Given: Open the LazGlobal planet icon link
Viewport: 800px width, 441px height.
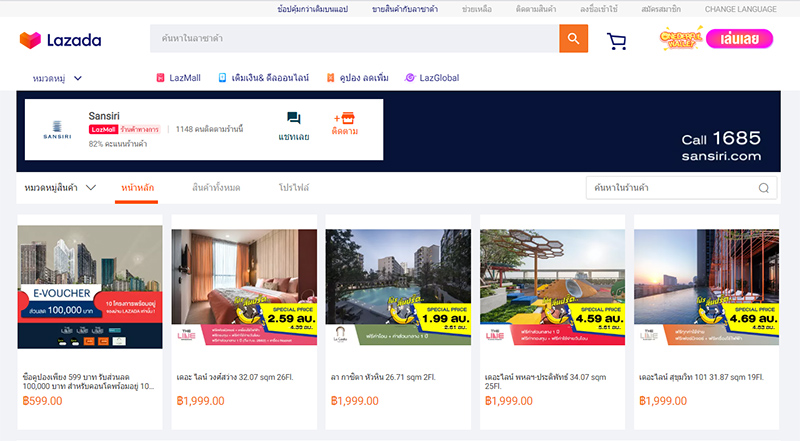Looking at the screenshot, I should [410, 78].
